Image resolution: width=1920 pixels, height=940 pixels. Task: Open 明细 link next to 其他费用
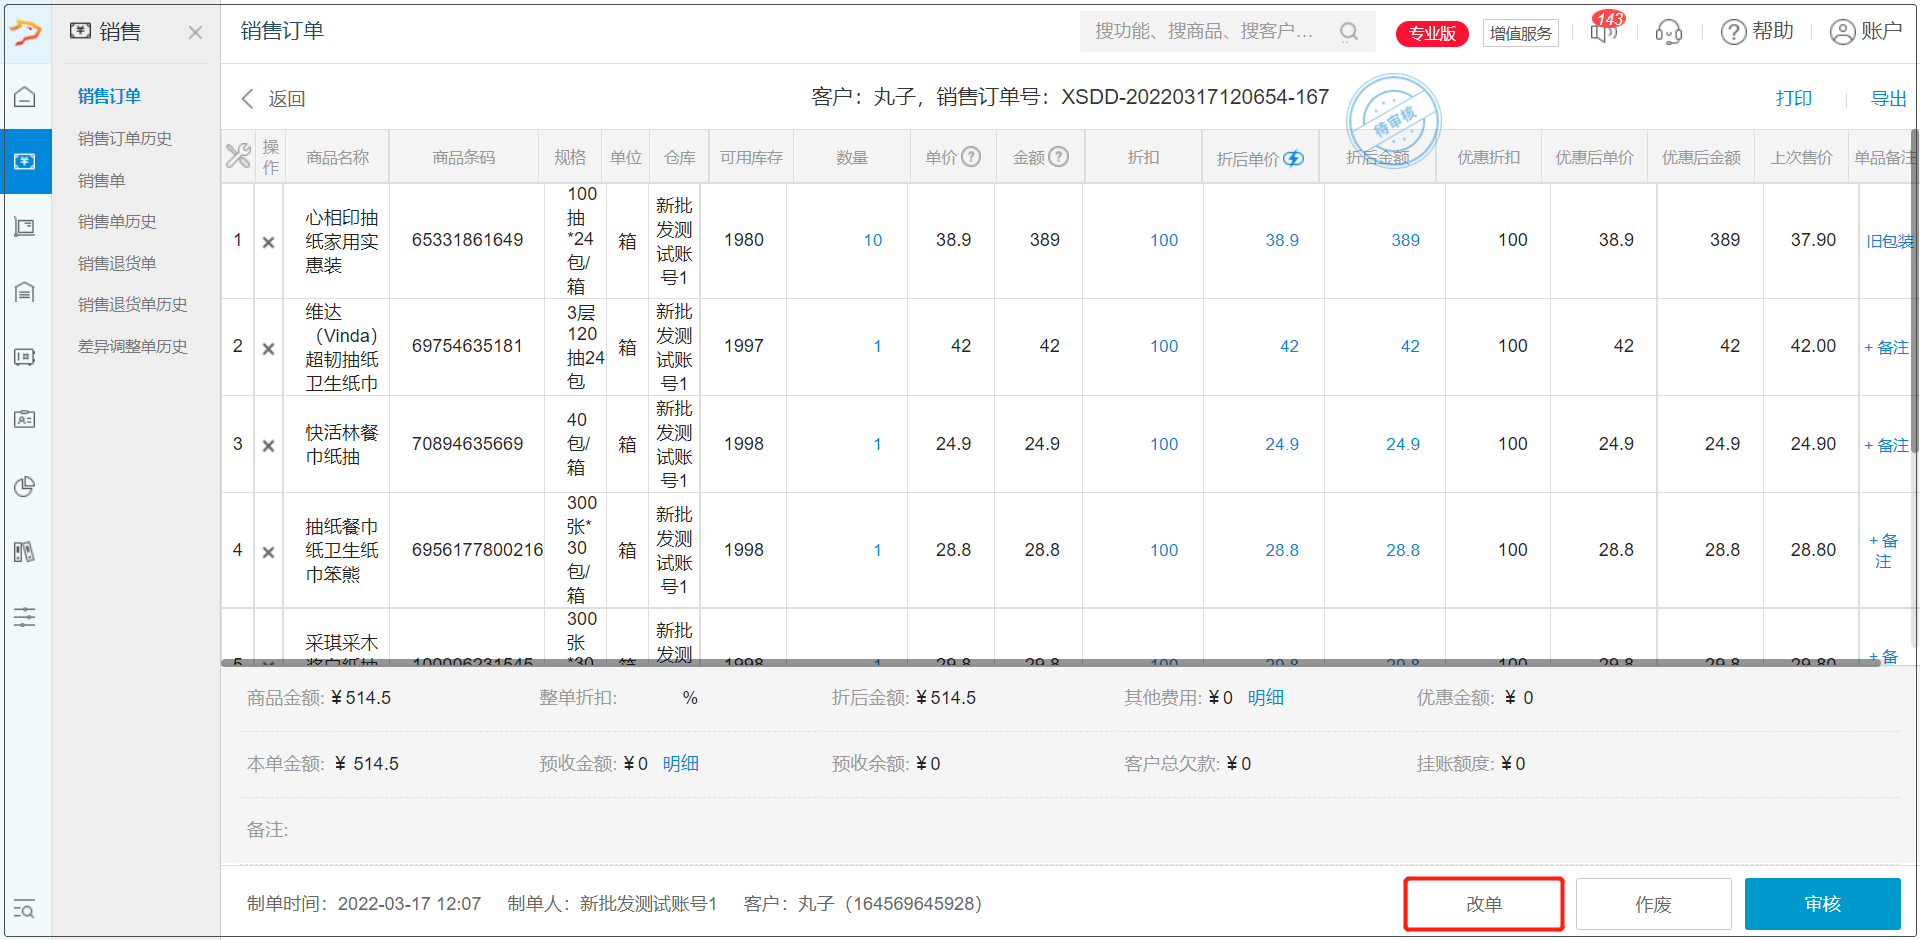[x=1265, y=698]
